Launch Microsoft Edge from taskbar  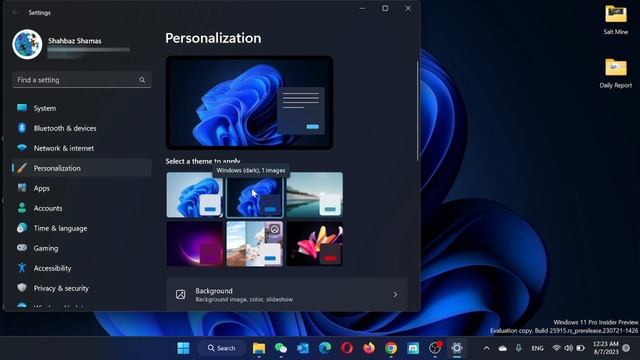click(325, 348)
